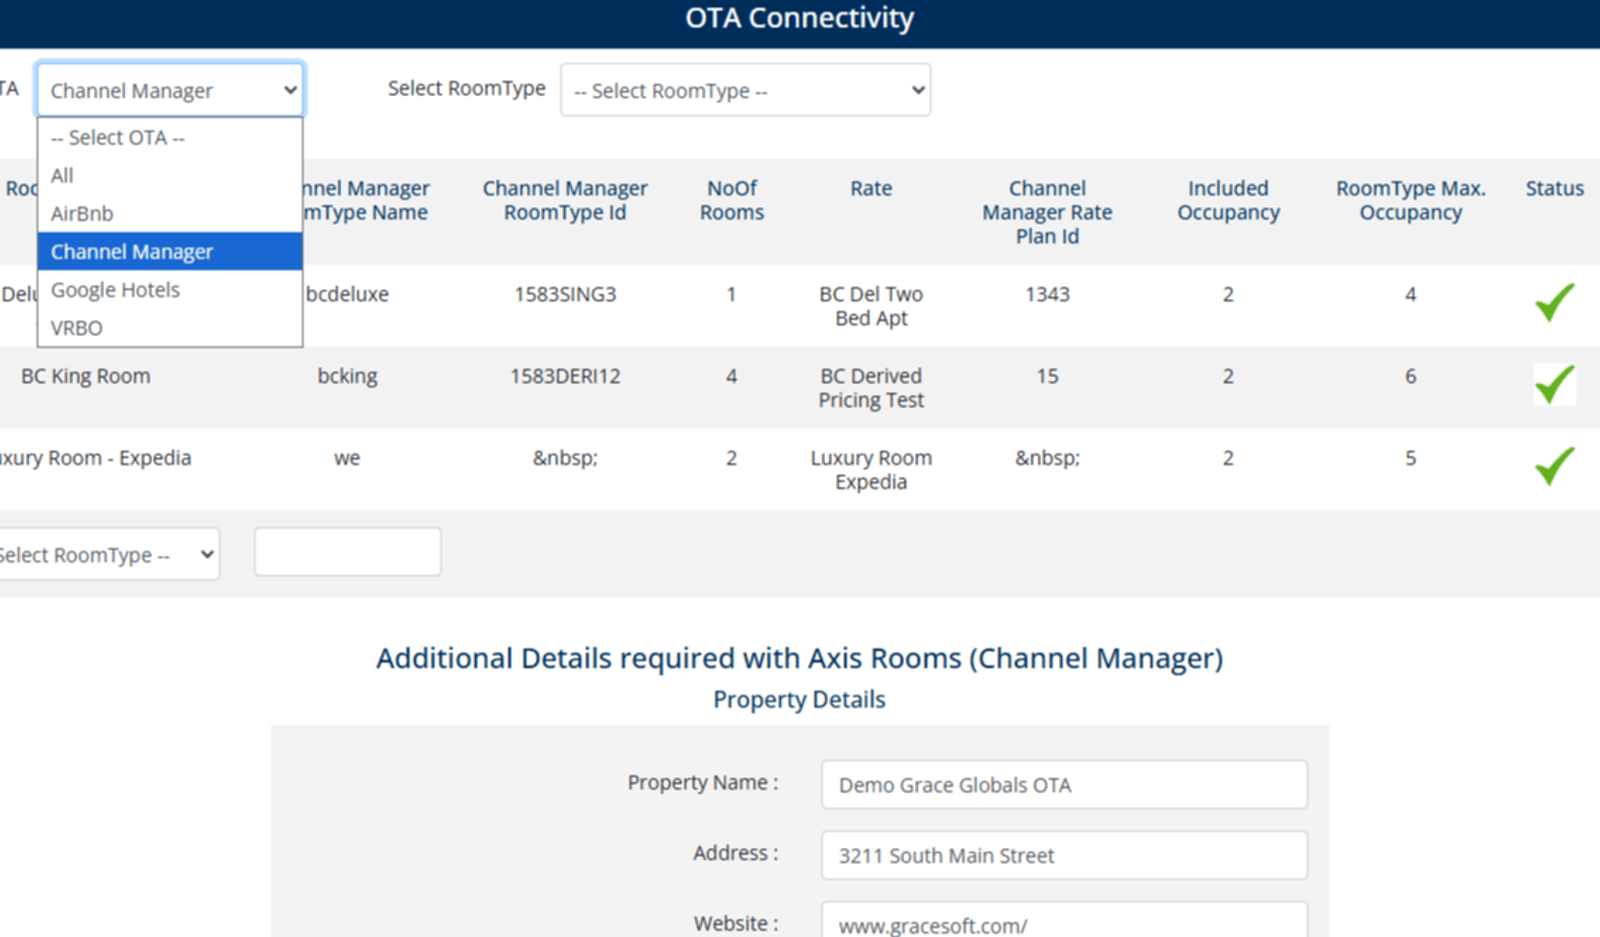Click the 'Property Details' heading
The height and width of the screenshot is (937, 1600).
(799, 699)
